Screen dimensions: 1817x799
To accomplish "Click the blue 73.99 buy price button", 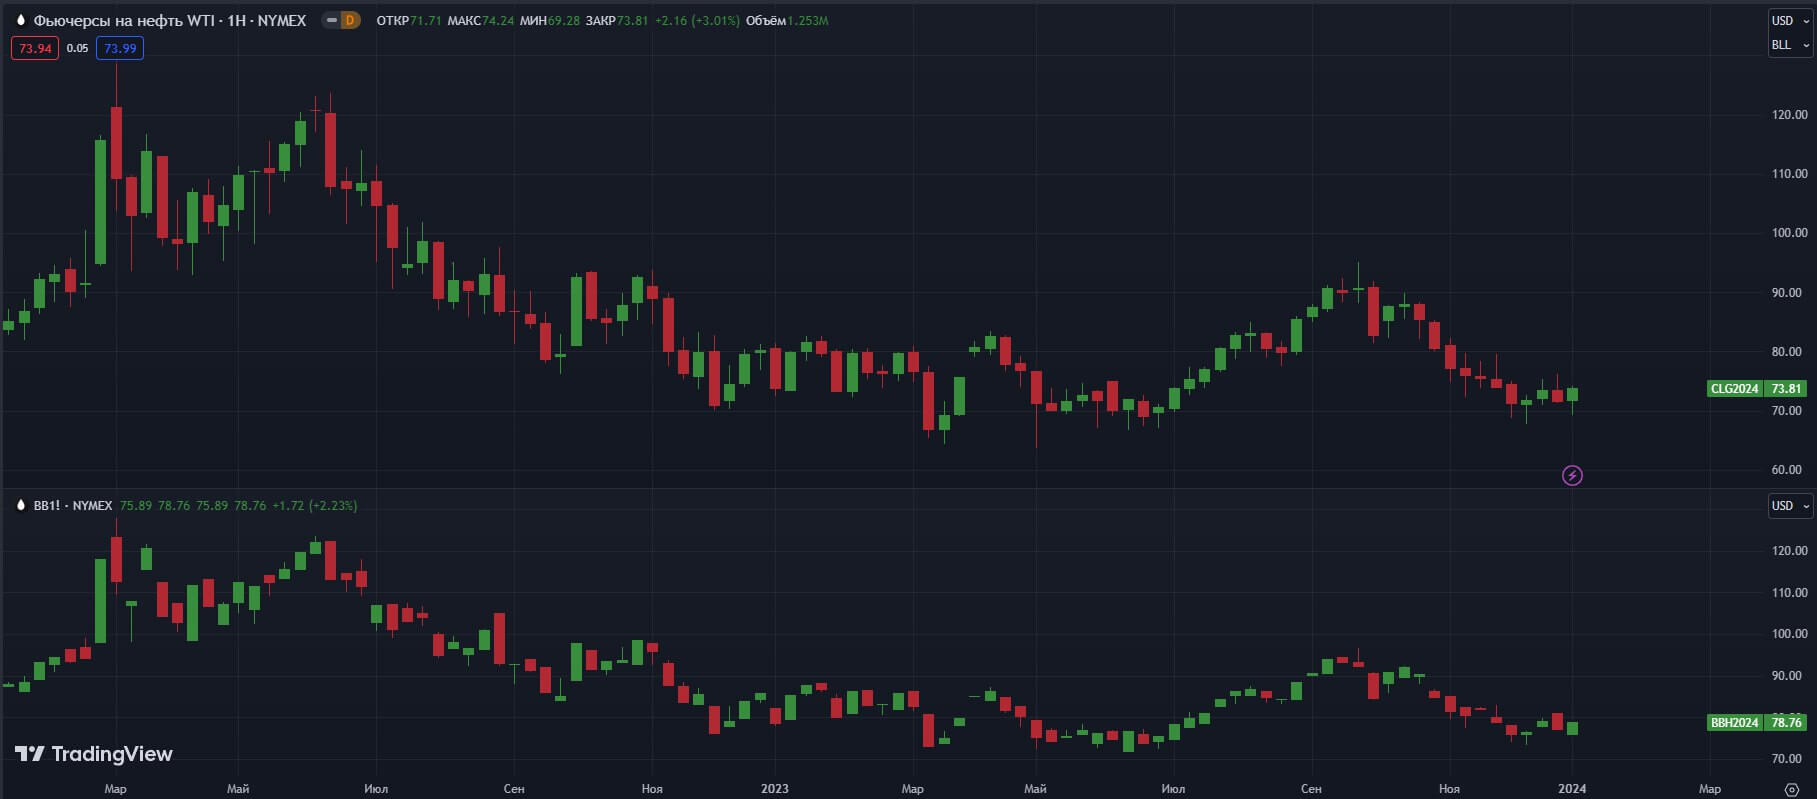I will click(x=120, y=48).
